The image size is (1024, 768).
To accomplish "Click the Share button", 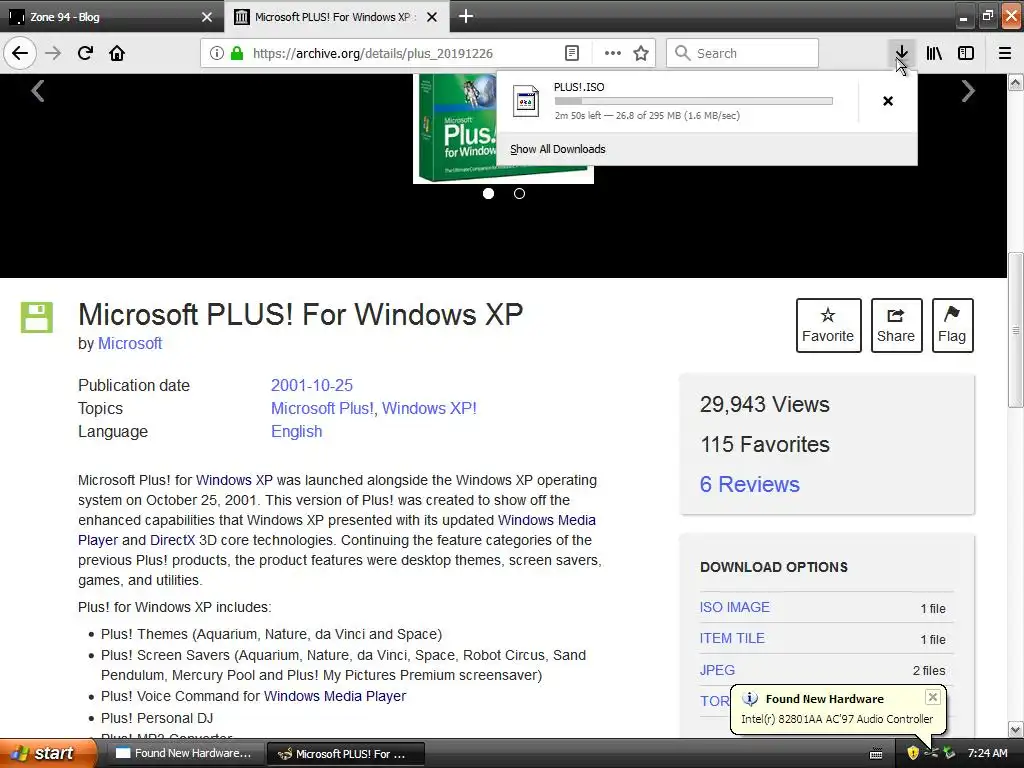I will 896,325.
